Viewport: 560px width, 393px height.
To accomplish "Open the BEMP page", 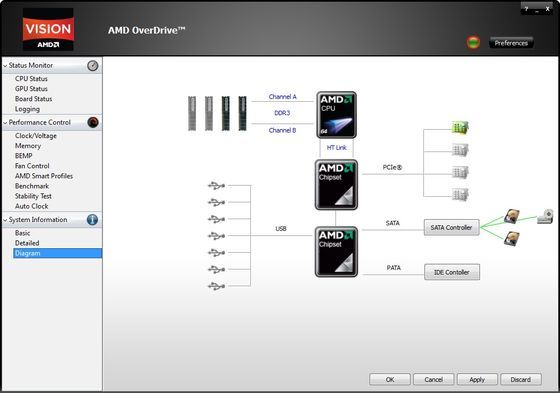I will coord(24,156).
